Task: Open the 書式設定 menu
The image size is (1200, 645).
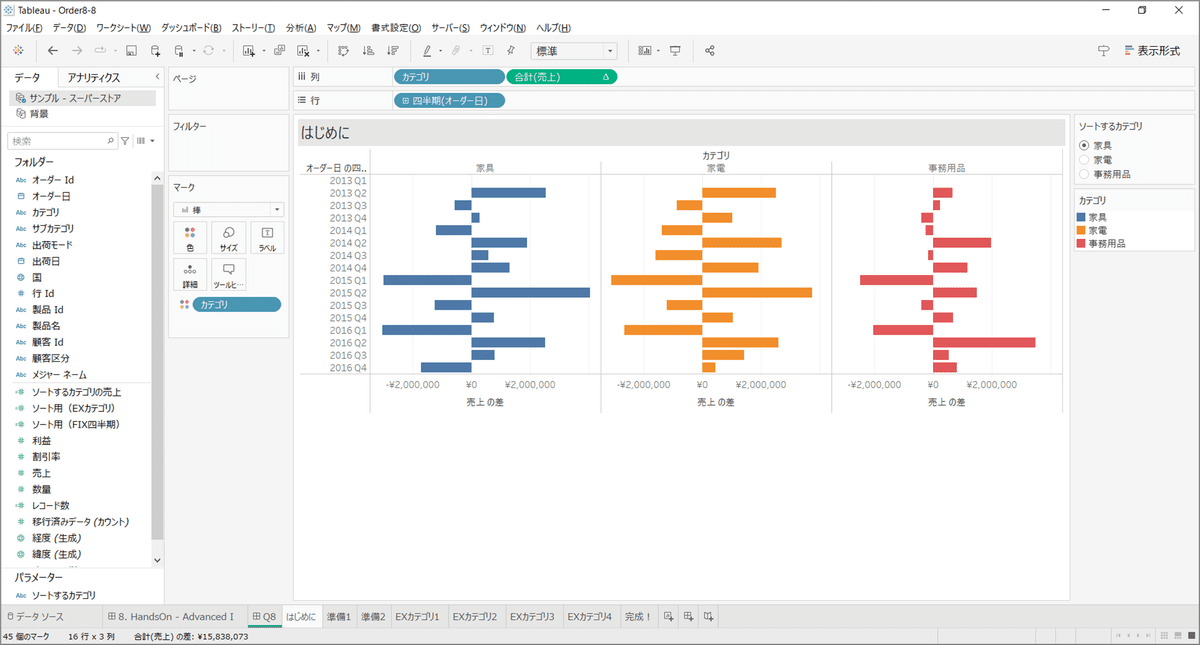Action: point(395,27)
